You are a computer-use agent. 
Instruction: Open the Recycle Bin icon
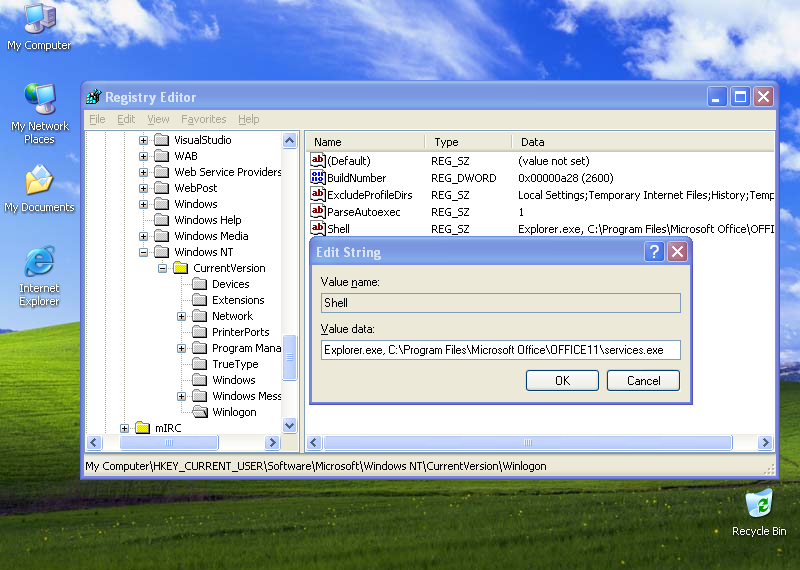[759, 512]
